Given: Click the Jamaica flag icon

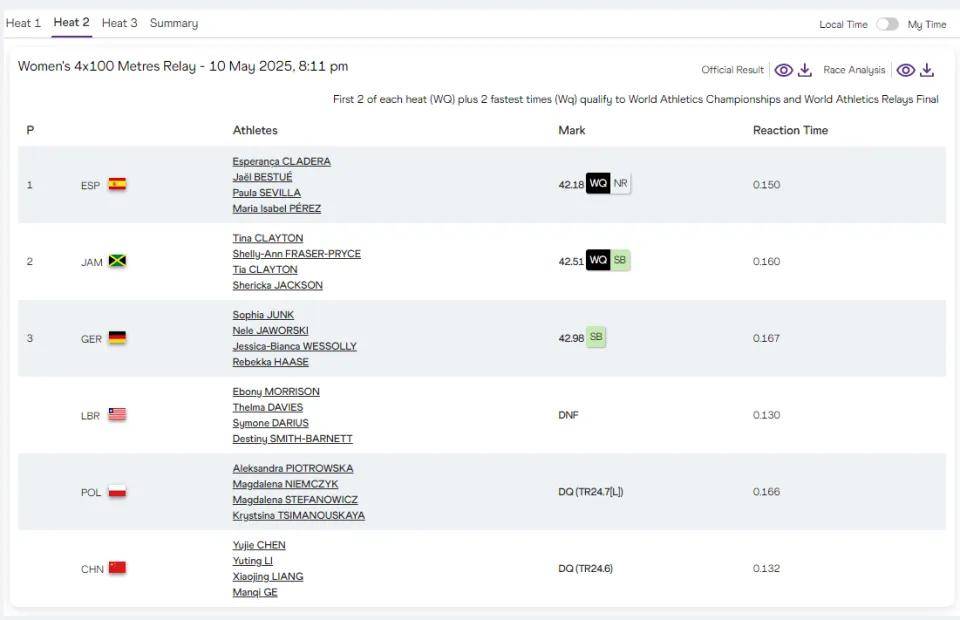Looking at the screenshot, I should [117, 261].
